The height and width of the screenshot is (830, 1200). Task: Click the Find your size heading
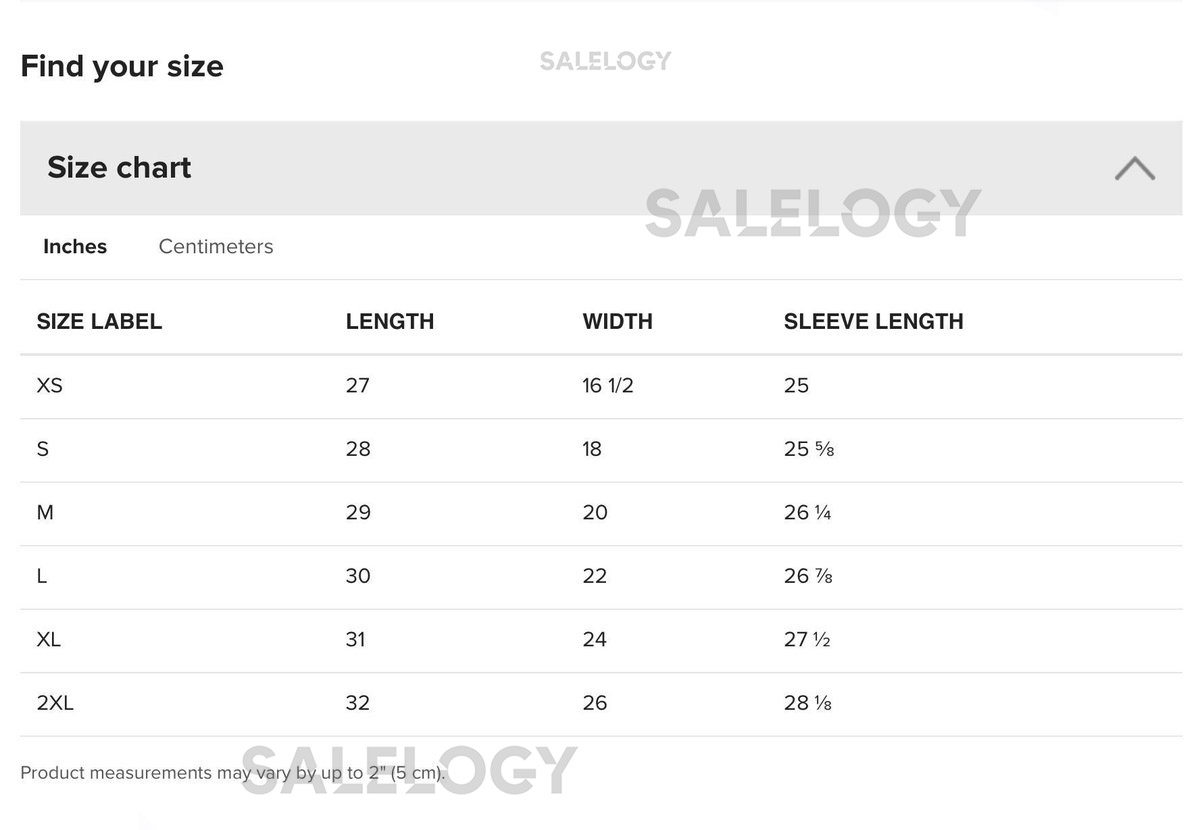[x=122, y=67]
